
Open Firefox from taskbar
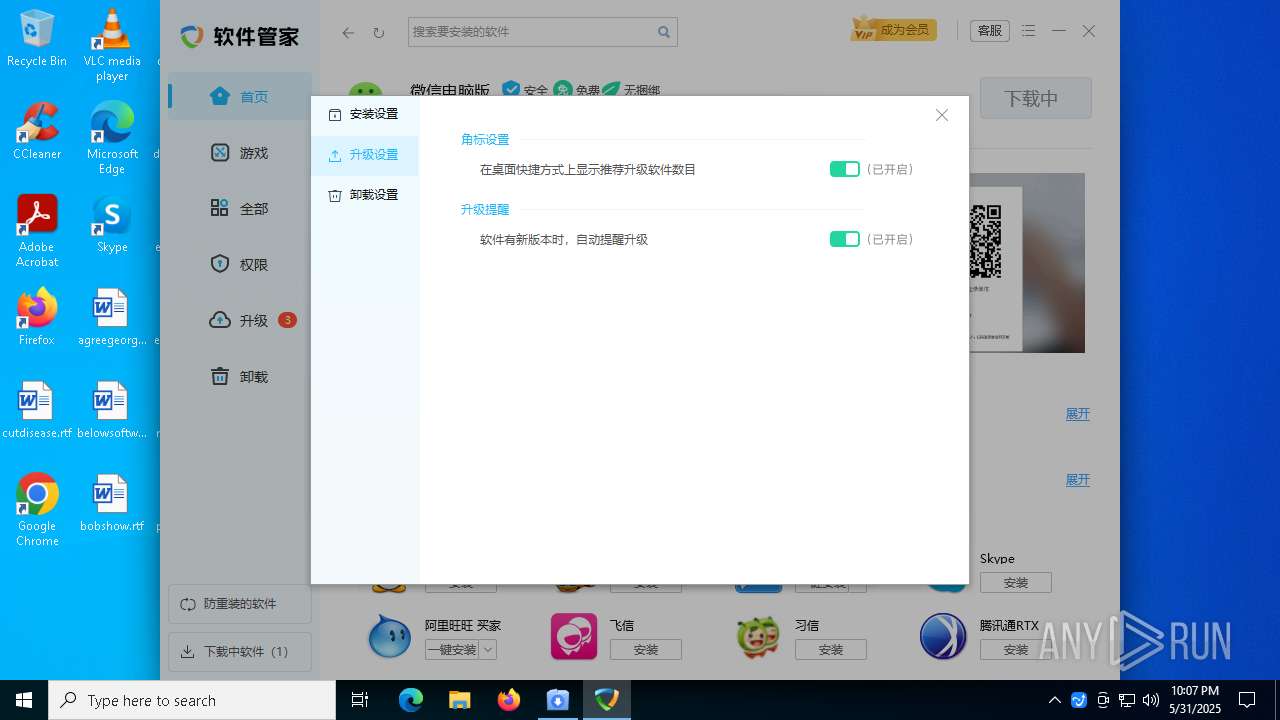click(x=509, y=700)
